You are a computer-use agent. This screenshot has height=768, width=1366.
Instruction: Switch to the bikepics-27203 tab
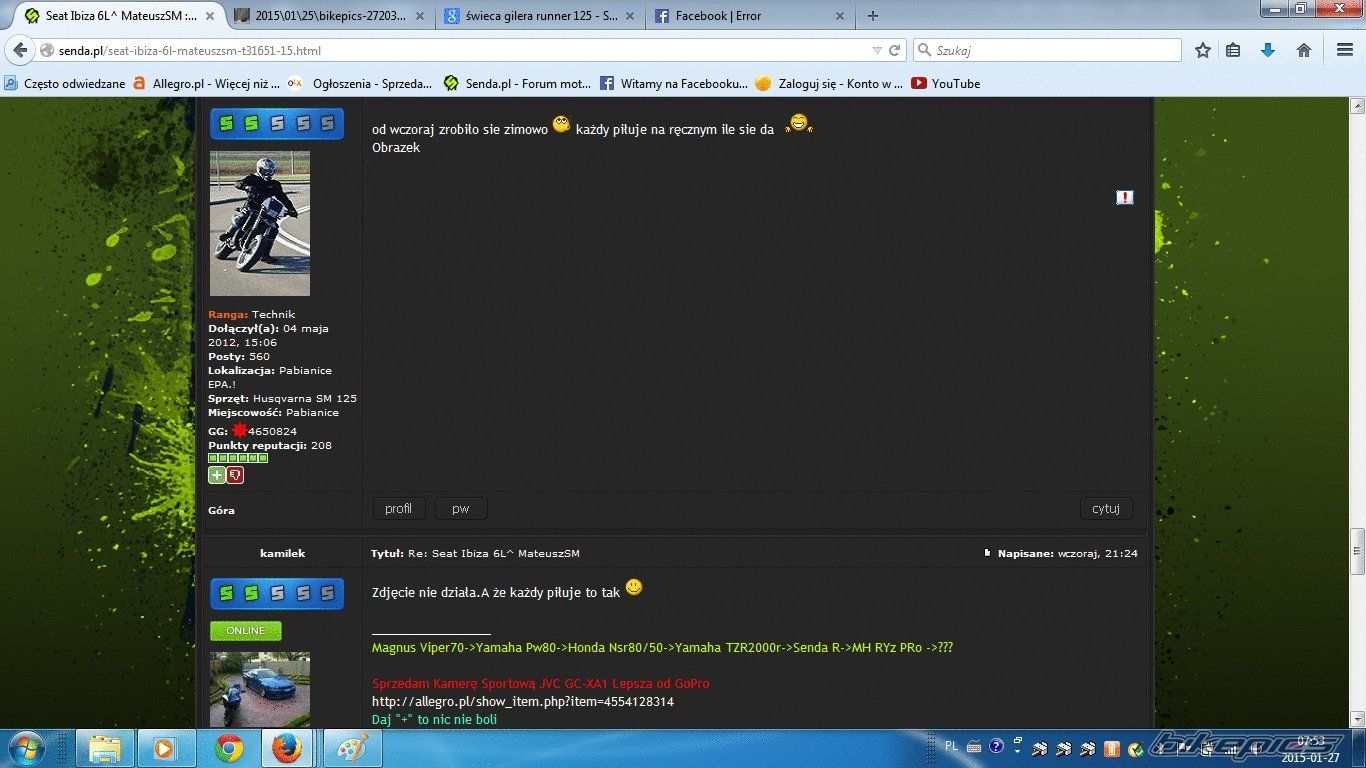328,16
